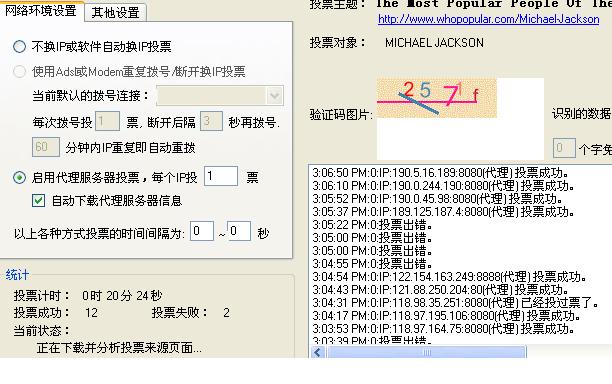Image resolution: width=612 pixels, height=384 pixels.
Task: Click the votes-per-IP input field
Action: (221, 176)
